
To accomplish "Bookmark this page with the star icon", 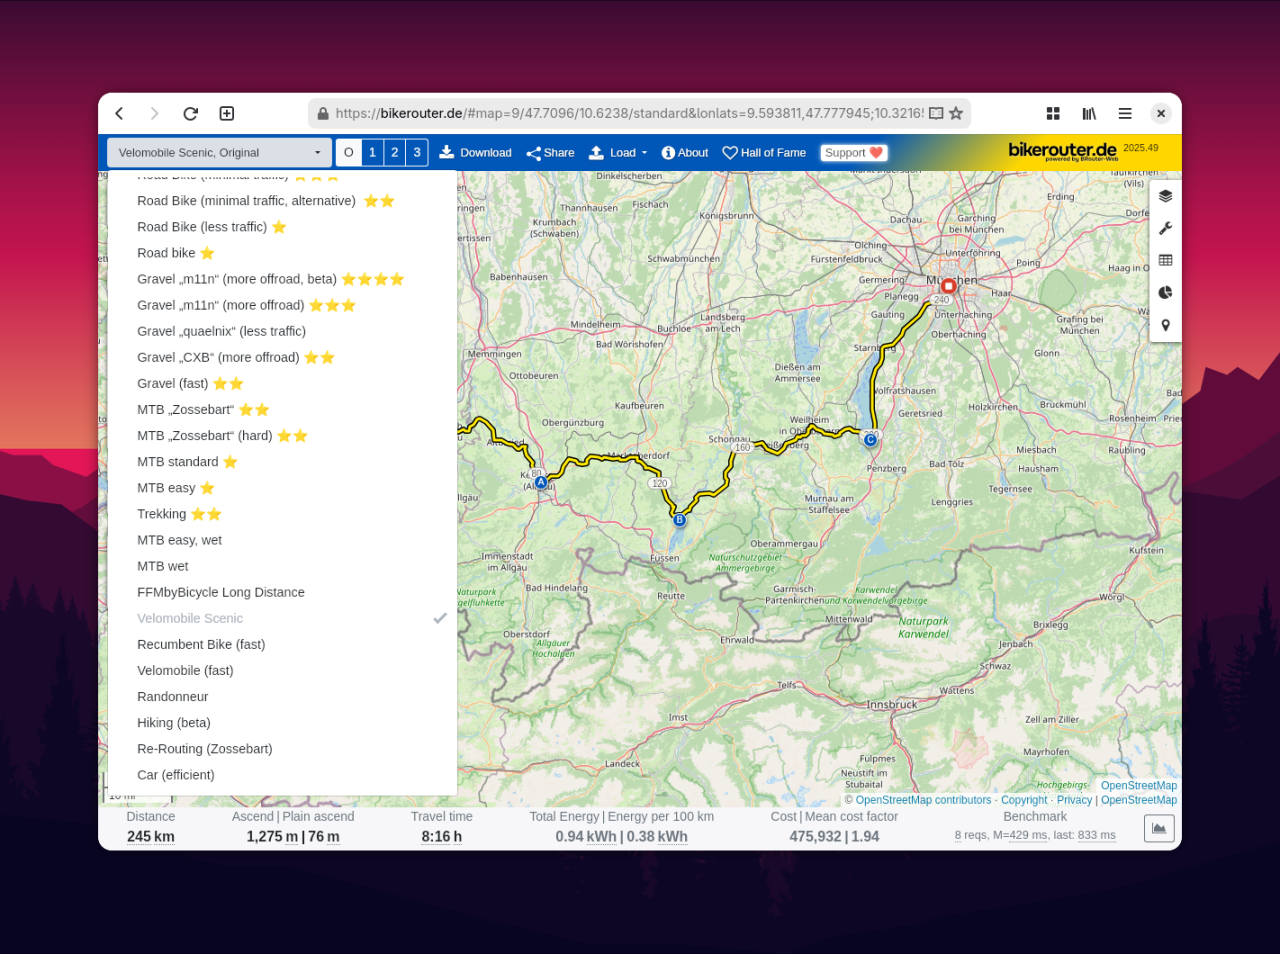I will [x=956, y=114].
